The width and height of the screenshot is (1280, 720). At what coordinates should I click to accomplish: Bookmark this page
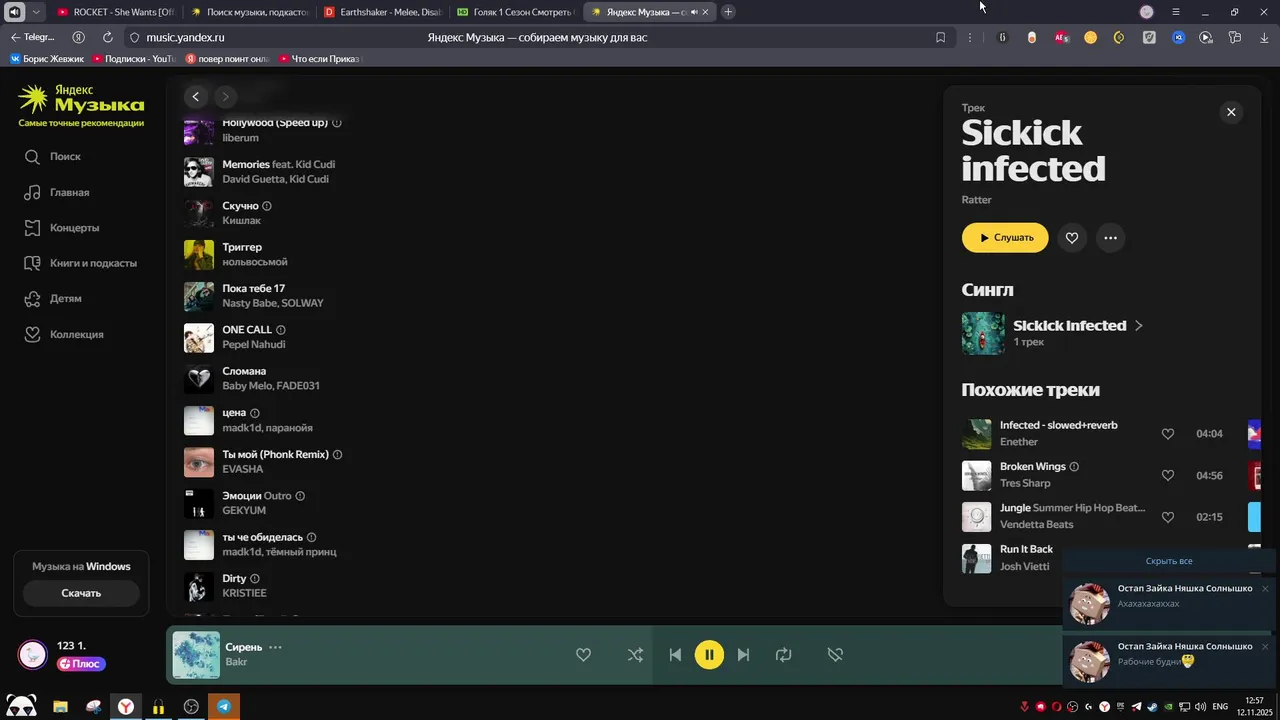tap(940, 37)
